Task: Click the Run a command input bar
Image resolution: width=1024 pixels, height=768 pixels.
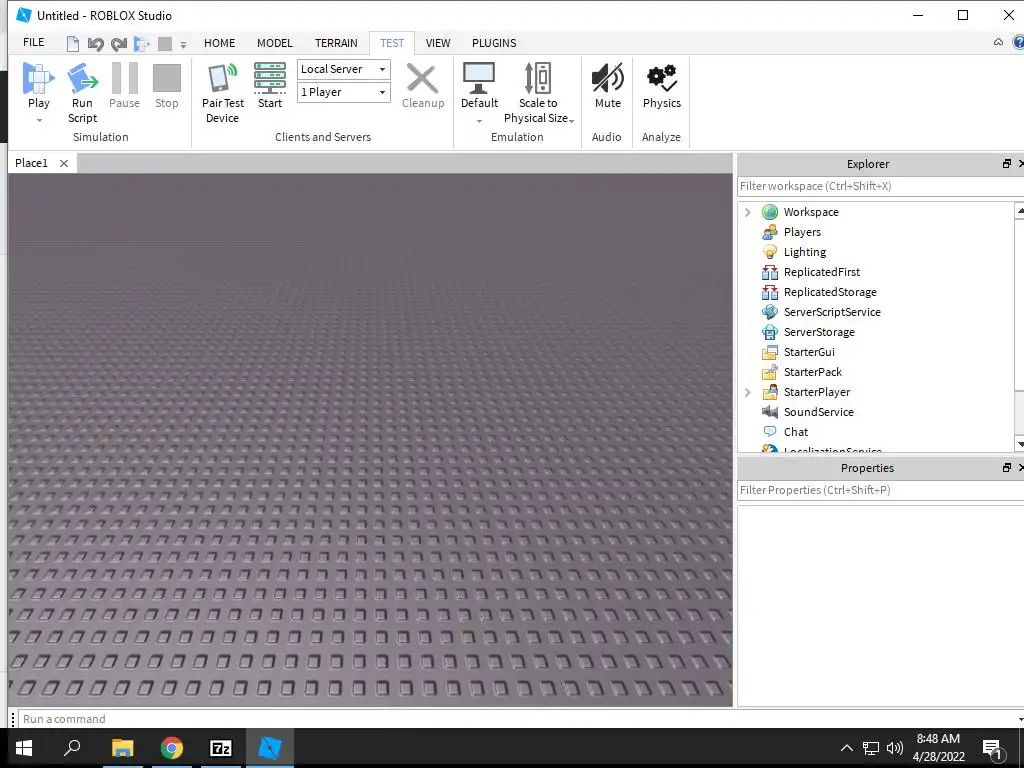Action: [x=519, y=719]
